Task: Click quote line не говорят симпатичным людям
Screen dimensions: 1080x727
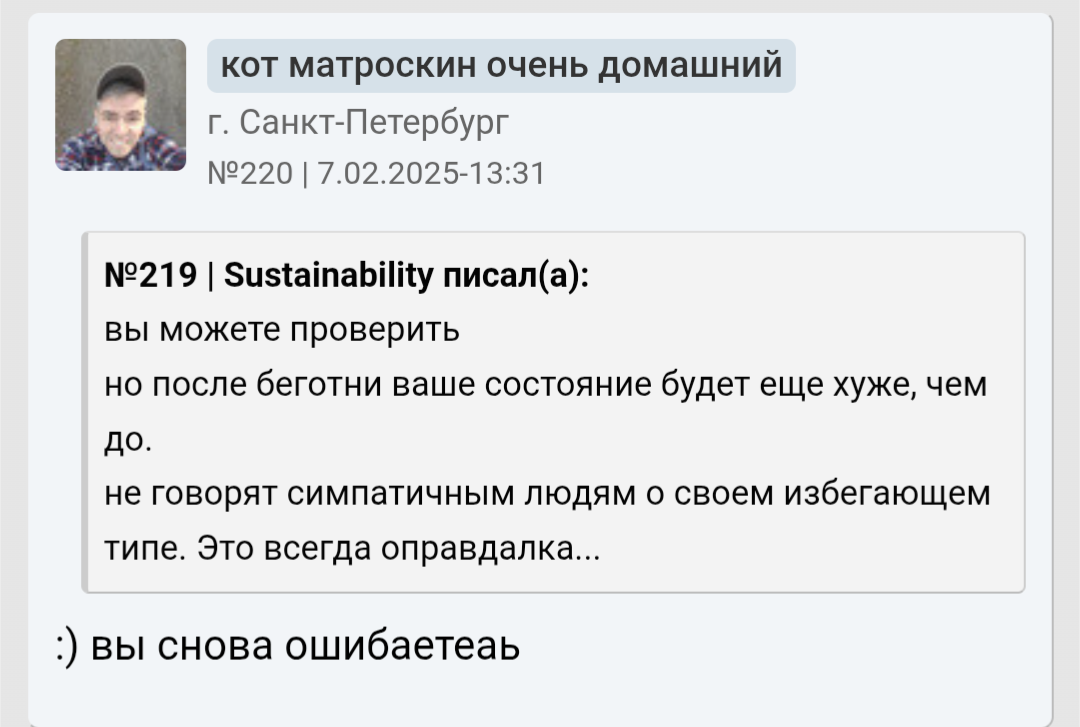Action: (x=547, y=494)
